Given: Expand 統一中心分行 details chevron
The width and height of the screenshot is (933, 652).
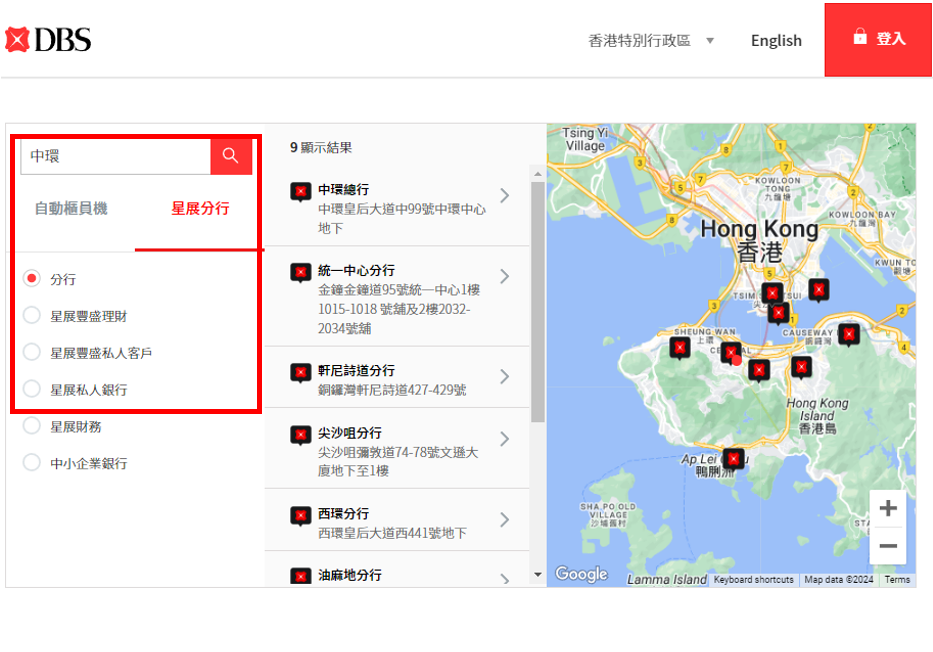Looking at the screenshot, I should tap(504, 277).
